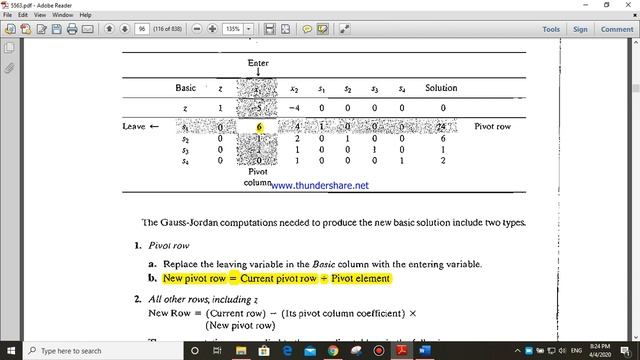The height and width of the screenshot is (360, 640).
Task: Send file by email envelope icon
Action: click(88, 29)
